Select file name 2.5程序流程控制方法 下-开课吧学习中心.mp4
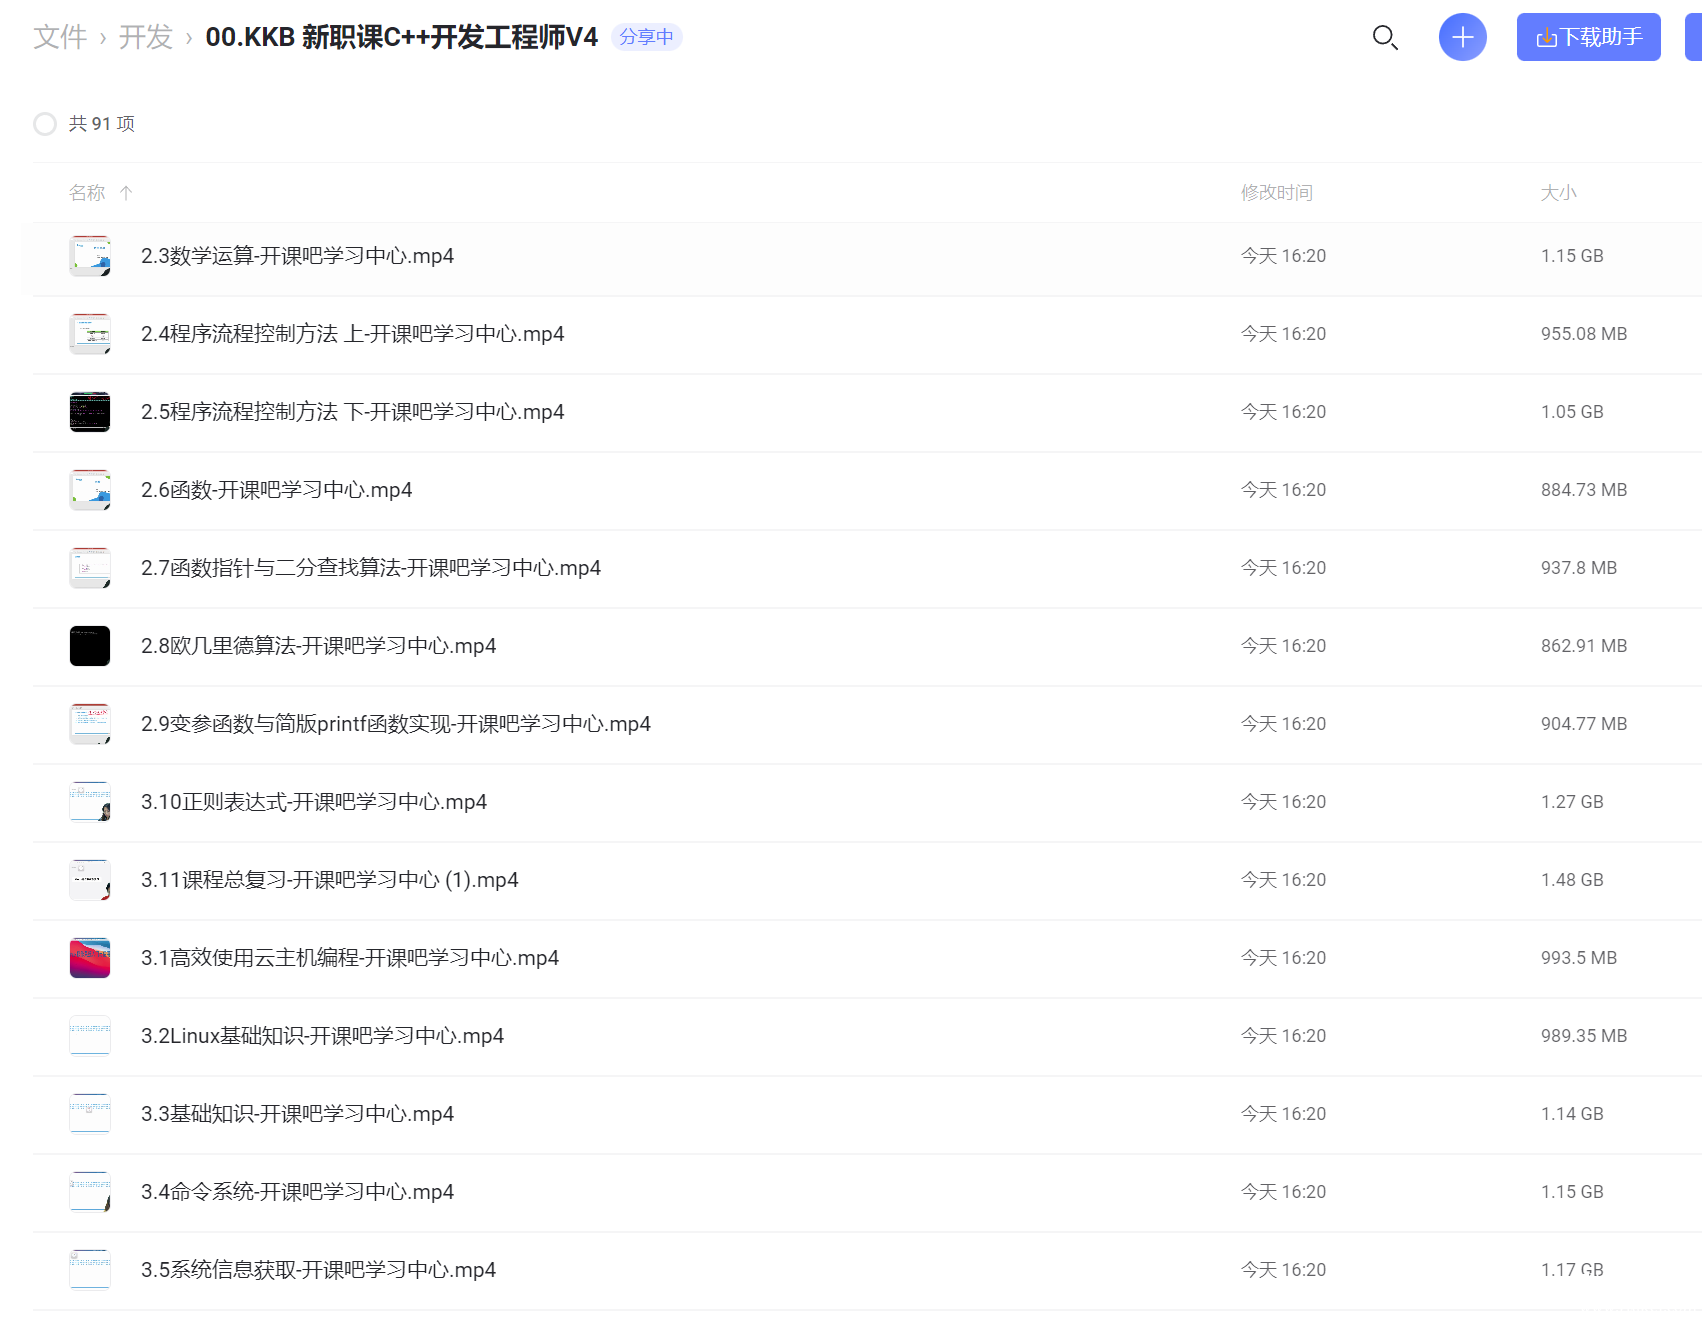1702x1322 pixels. [352, 412]
